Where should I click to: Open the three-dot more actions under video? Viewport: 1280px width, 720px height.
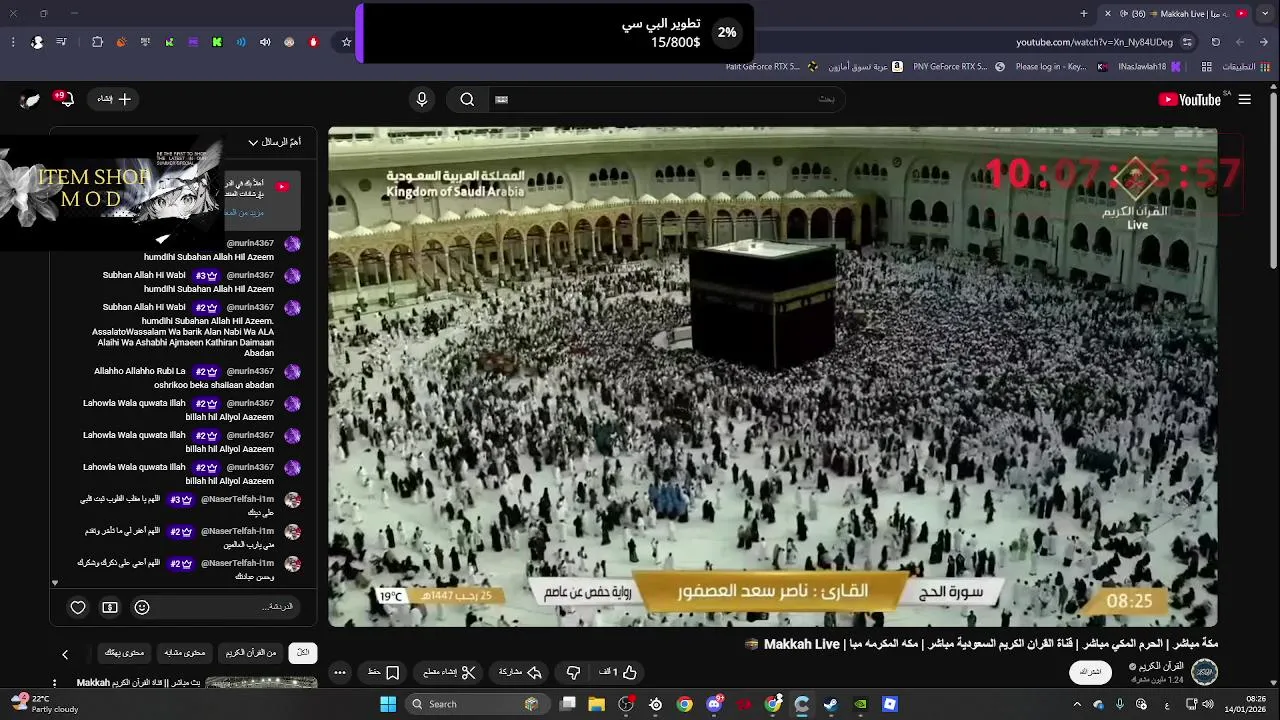pos(340,672)
